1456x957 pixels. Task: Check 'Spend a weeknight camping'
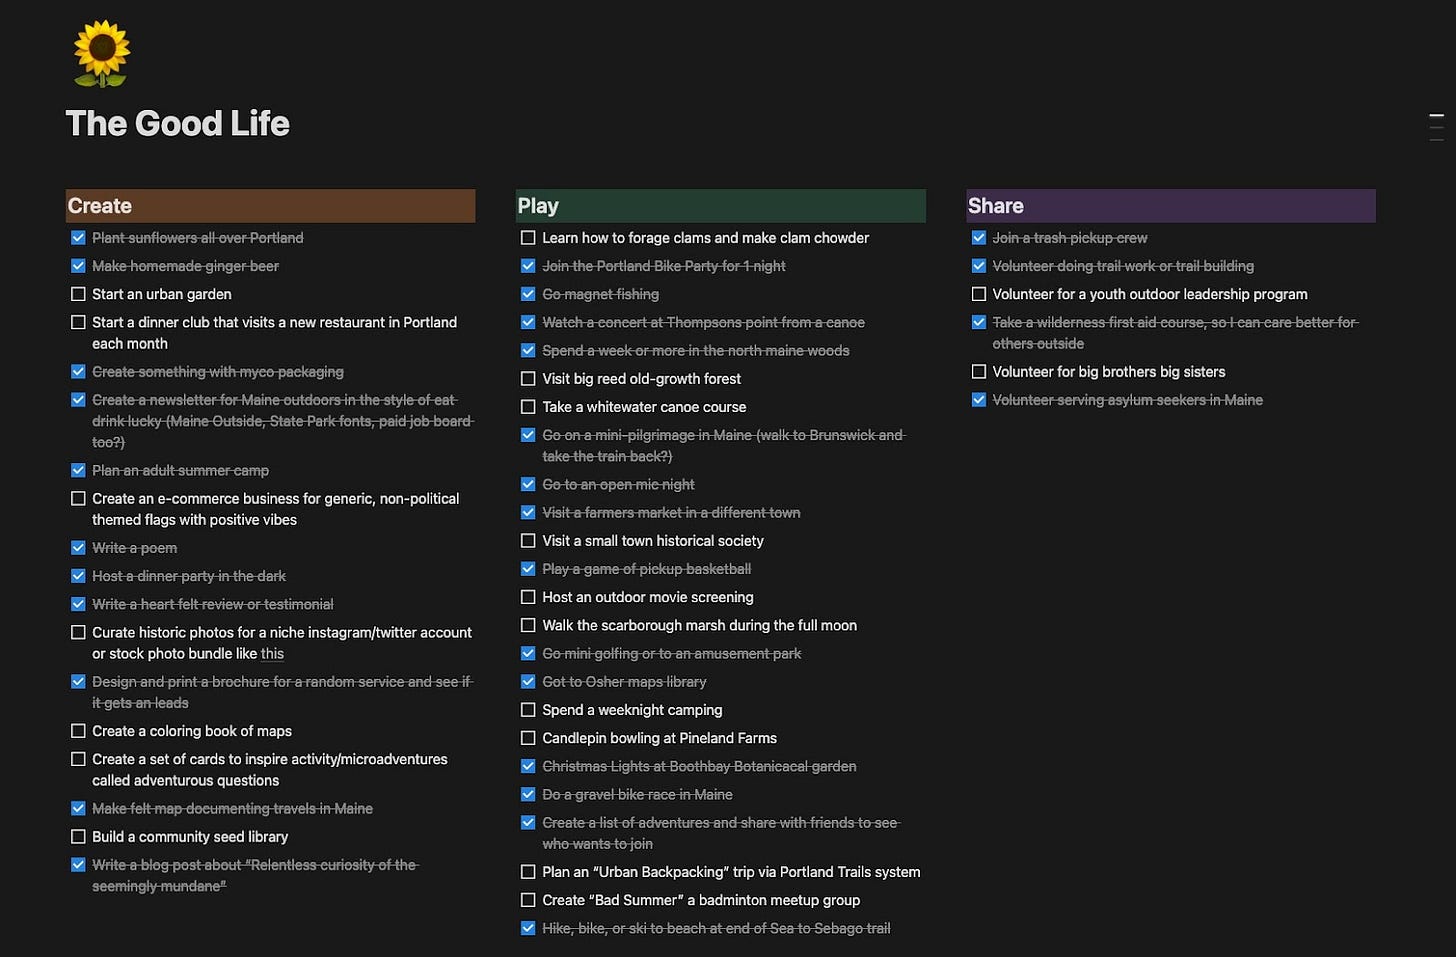pos(528,710)
